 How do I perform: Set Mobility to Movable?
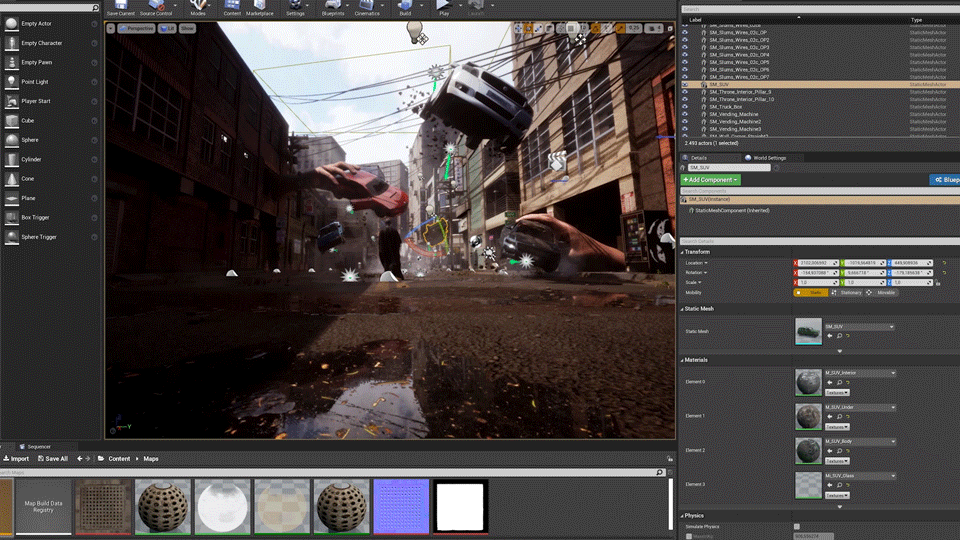(x=886, y=292)
